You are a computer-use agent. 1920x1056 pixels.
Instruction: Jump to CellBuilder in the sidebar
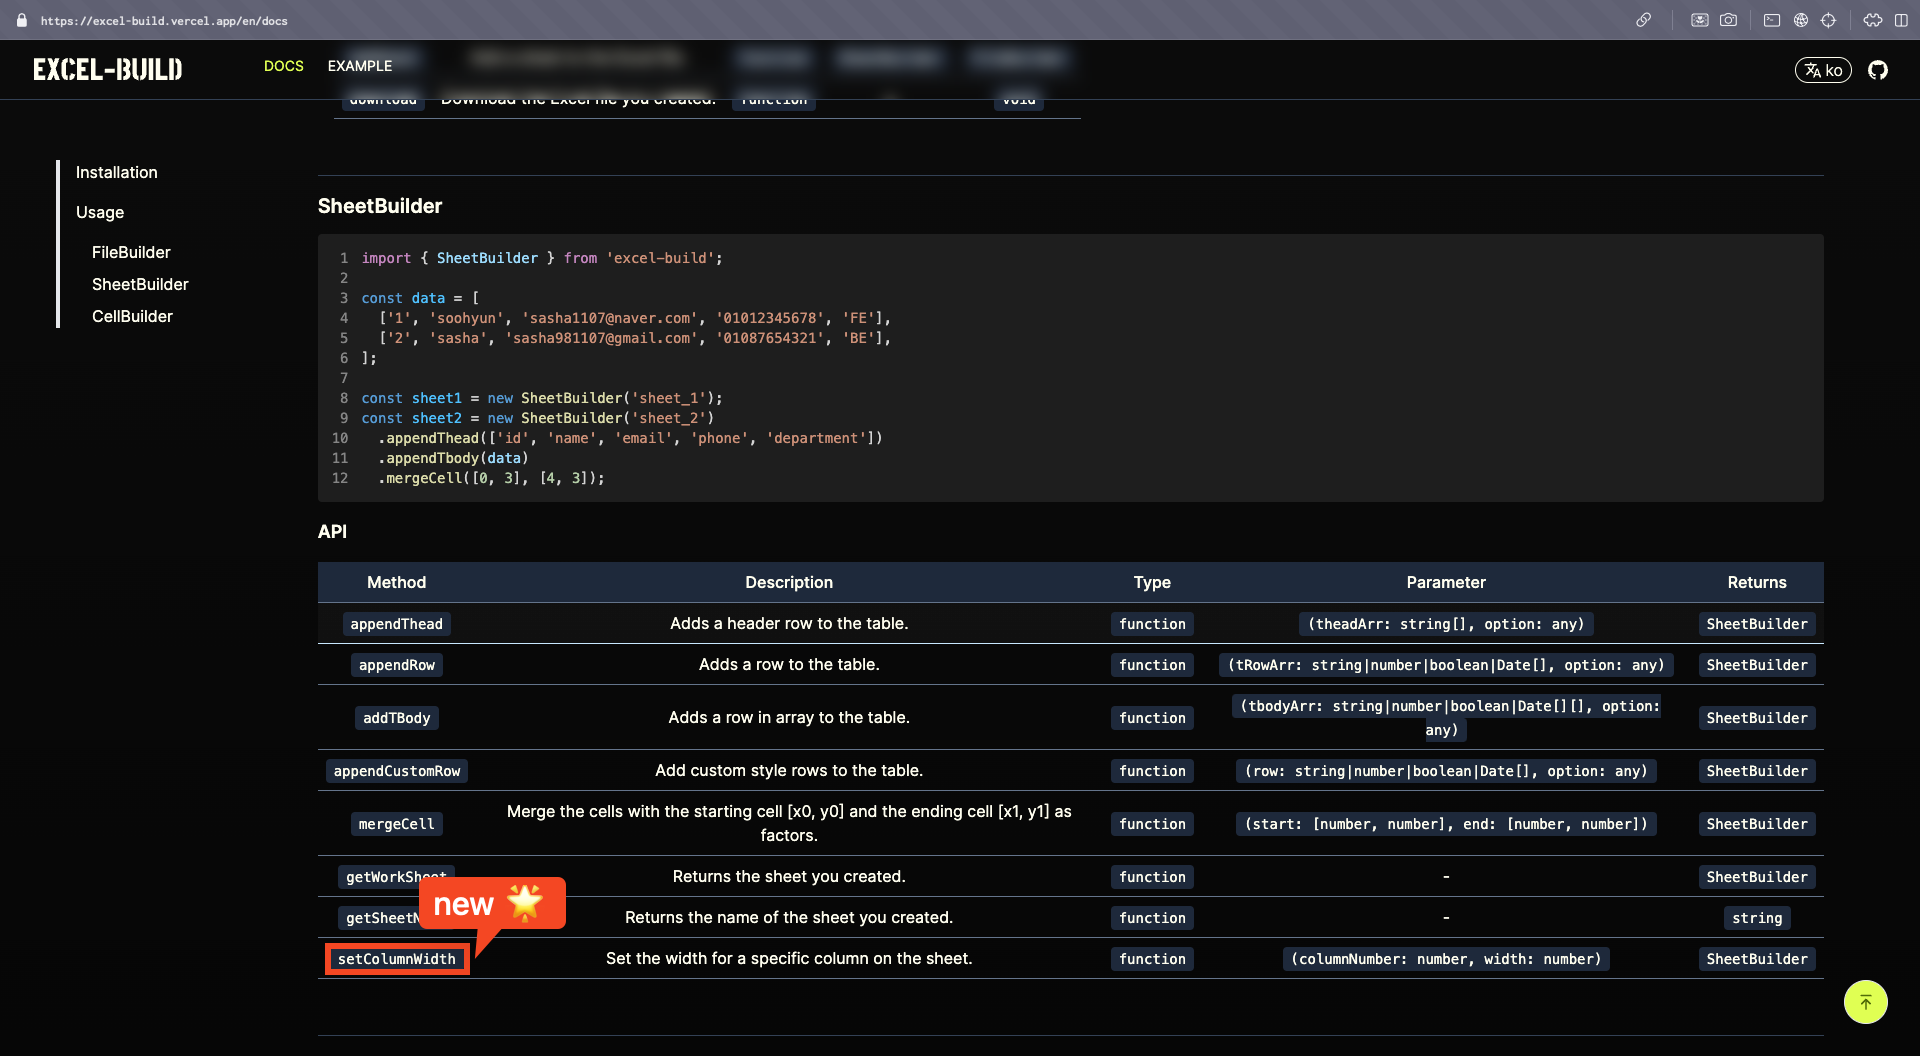[132, 316]
